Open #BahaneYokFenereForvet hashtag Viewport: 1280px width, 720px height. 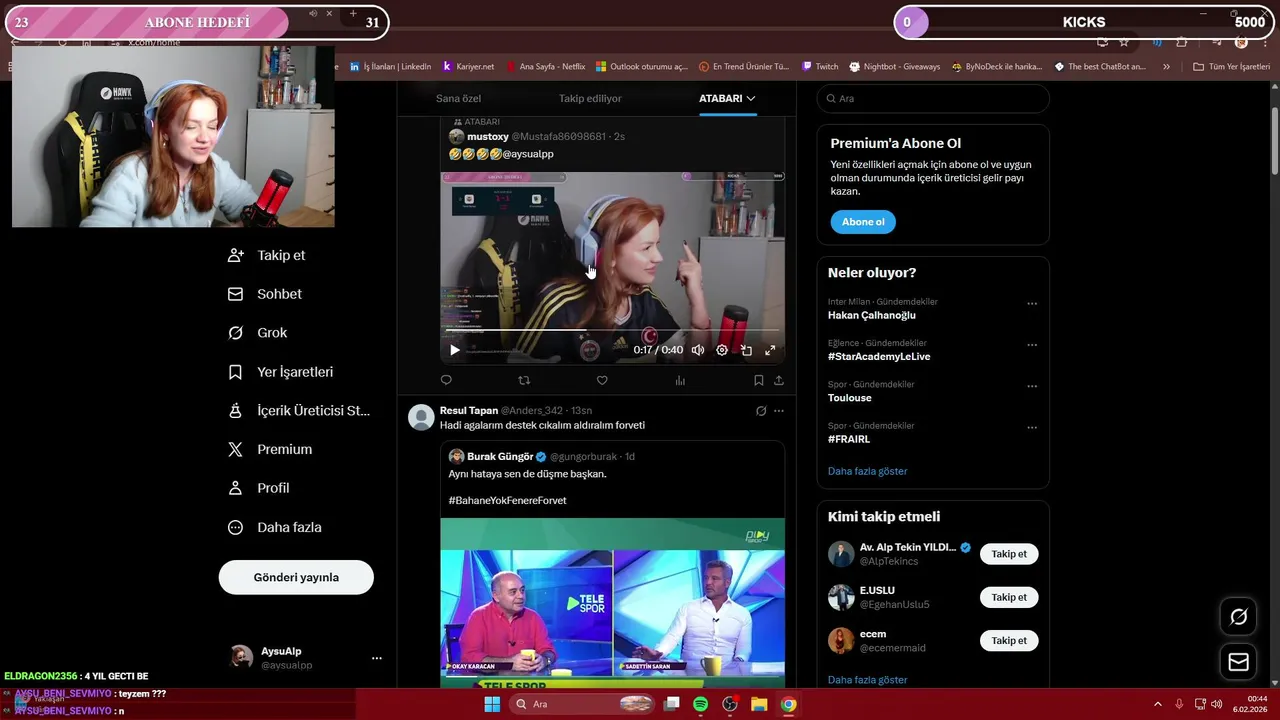point(507,500)
